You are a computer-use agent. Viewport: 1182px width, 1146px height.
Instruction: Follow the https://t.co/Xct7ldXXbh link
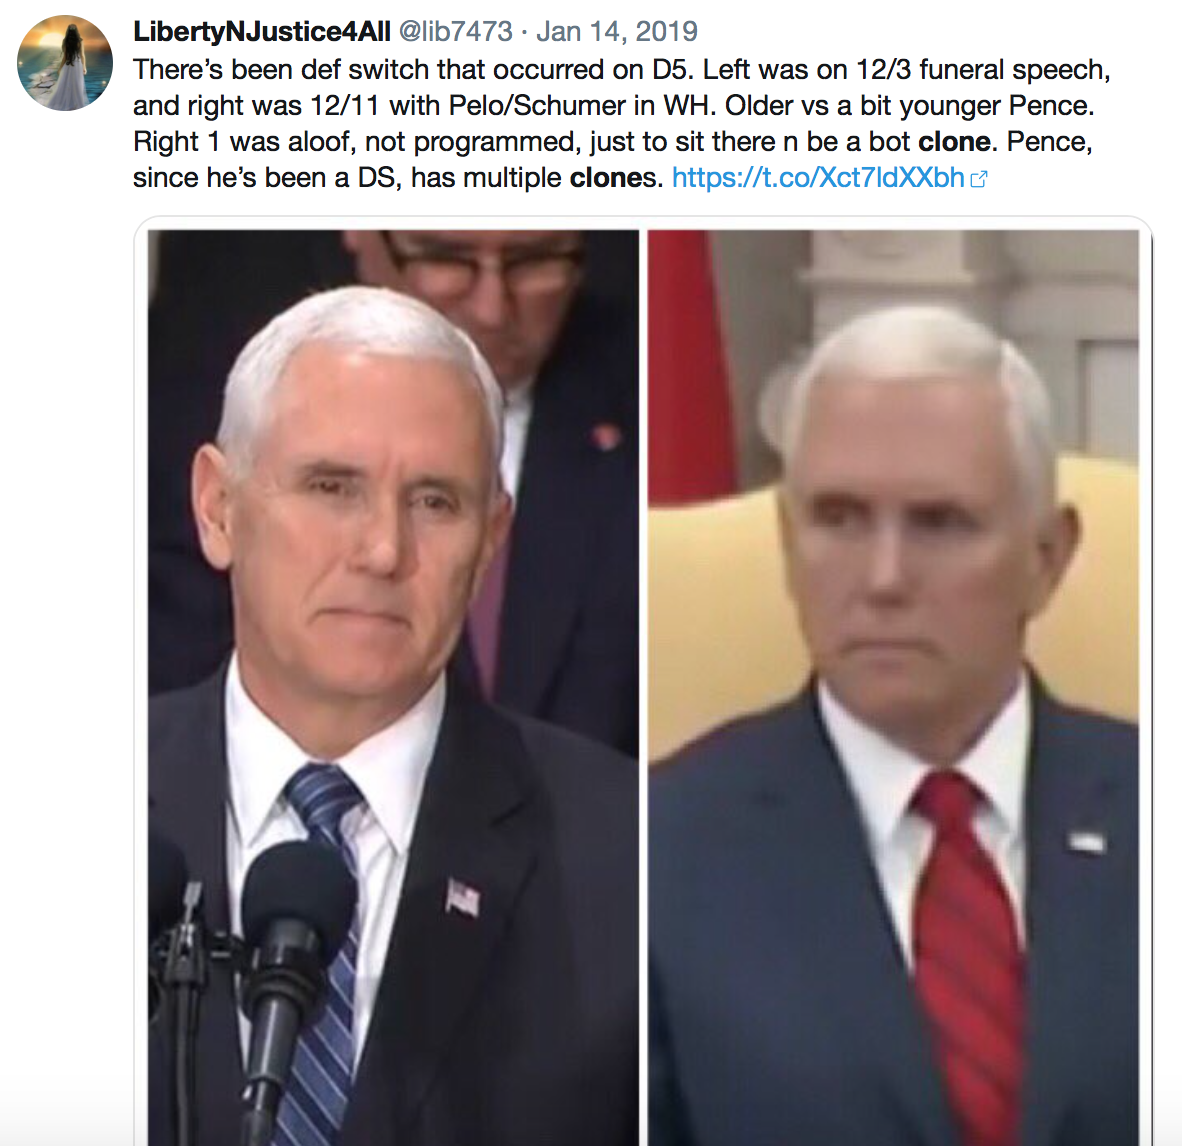tap(818, 178)
